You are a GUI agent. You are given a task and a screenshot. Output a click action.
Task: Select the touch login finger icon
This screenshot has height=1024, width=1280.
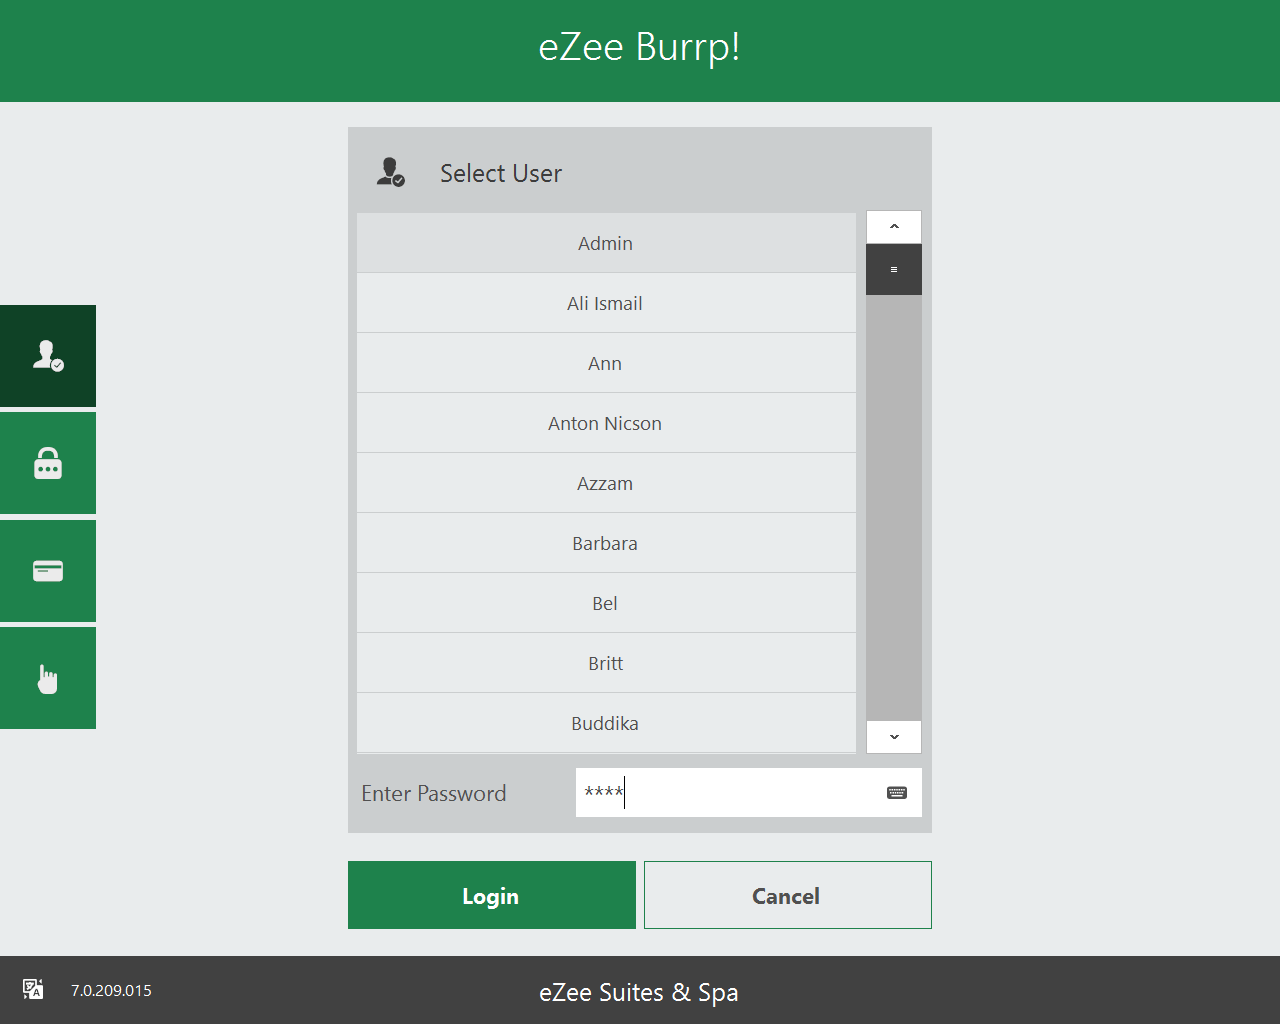[x=47, y=677]
